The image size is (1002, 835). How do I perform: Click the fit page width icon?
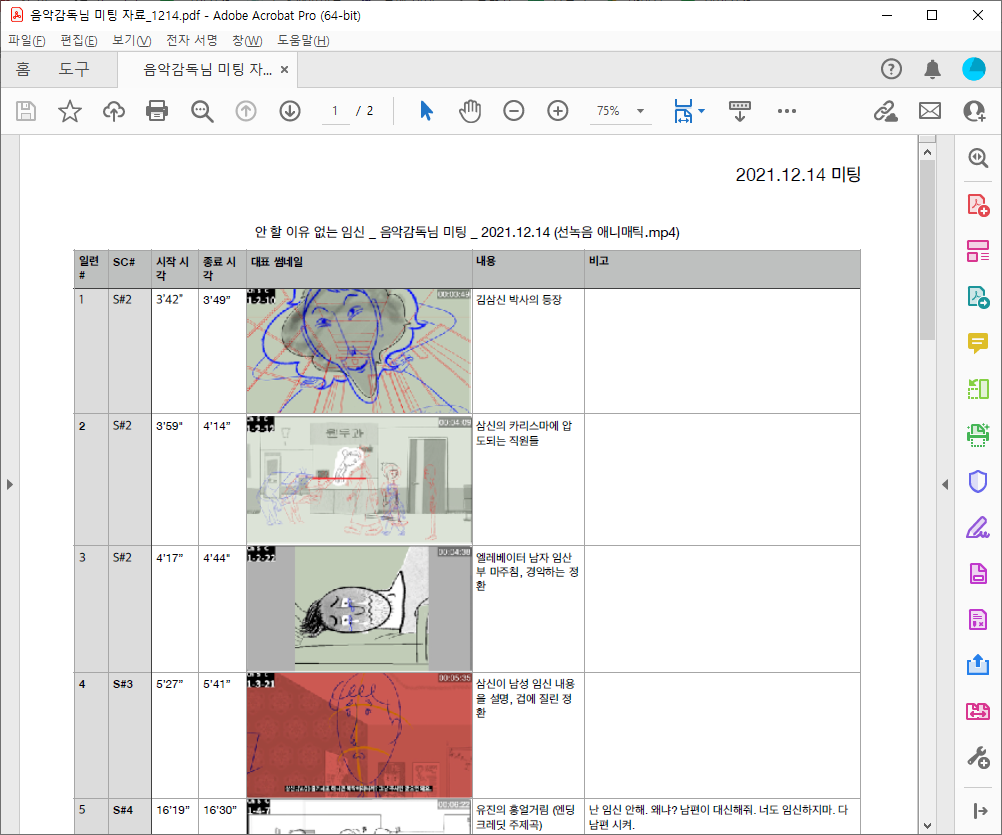pyautogui.click(x=683, y=111)
